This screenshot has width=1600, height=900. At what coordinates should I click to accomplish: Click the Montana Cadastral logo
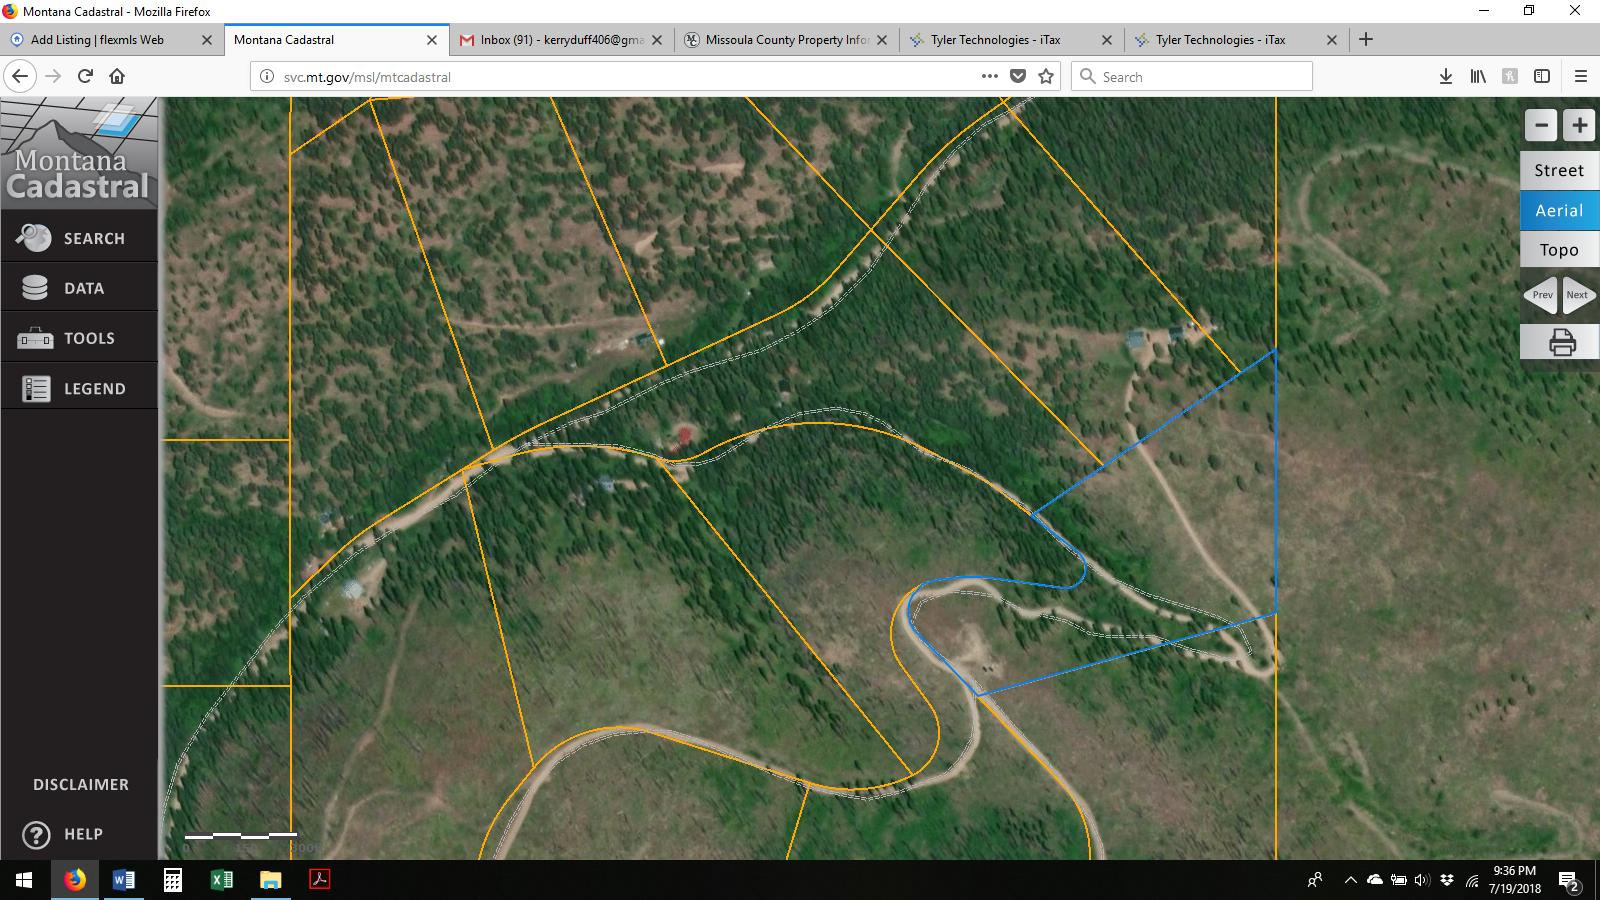click(79, 152)
